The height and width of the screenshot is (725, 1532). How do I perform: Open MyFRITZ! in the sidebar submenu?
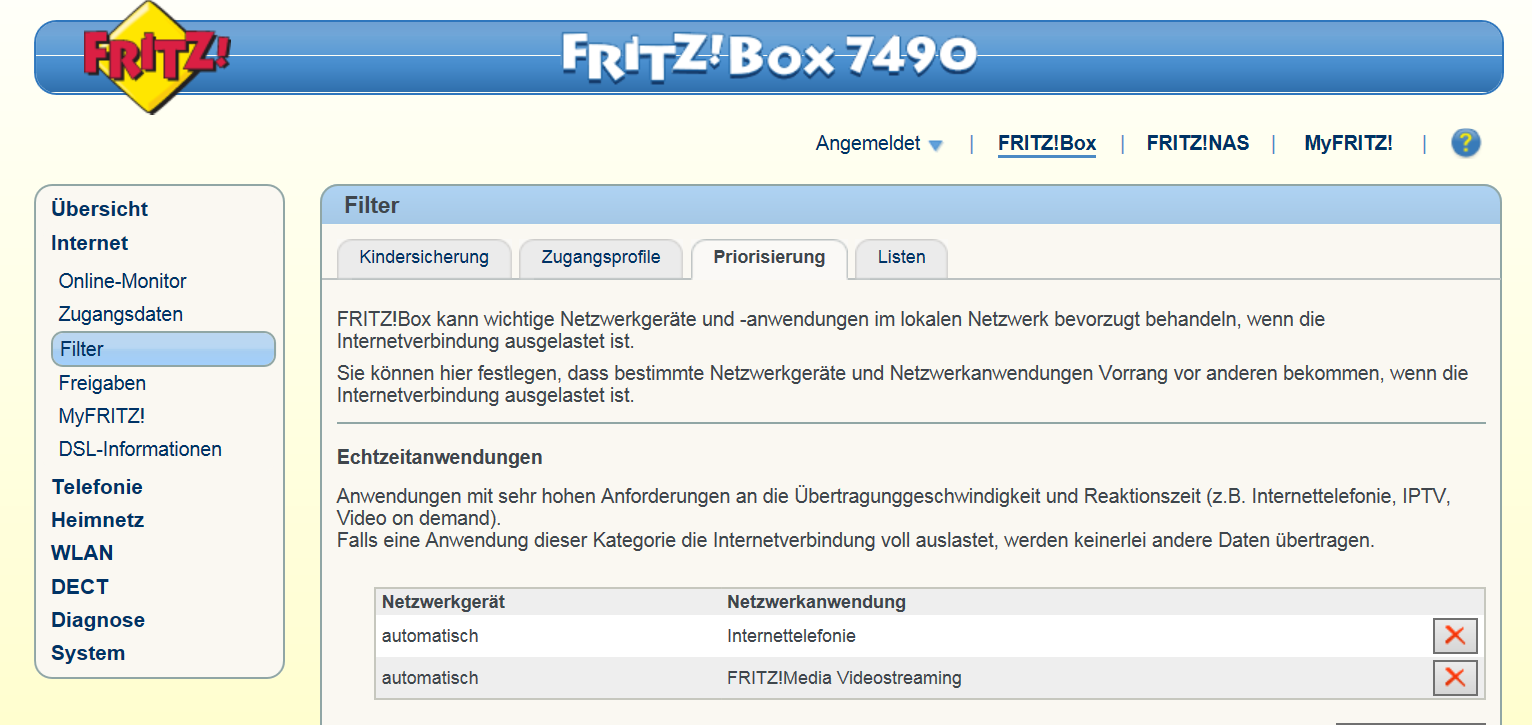pos(102,416)
